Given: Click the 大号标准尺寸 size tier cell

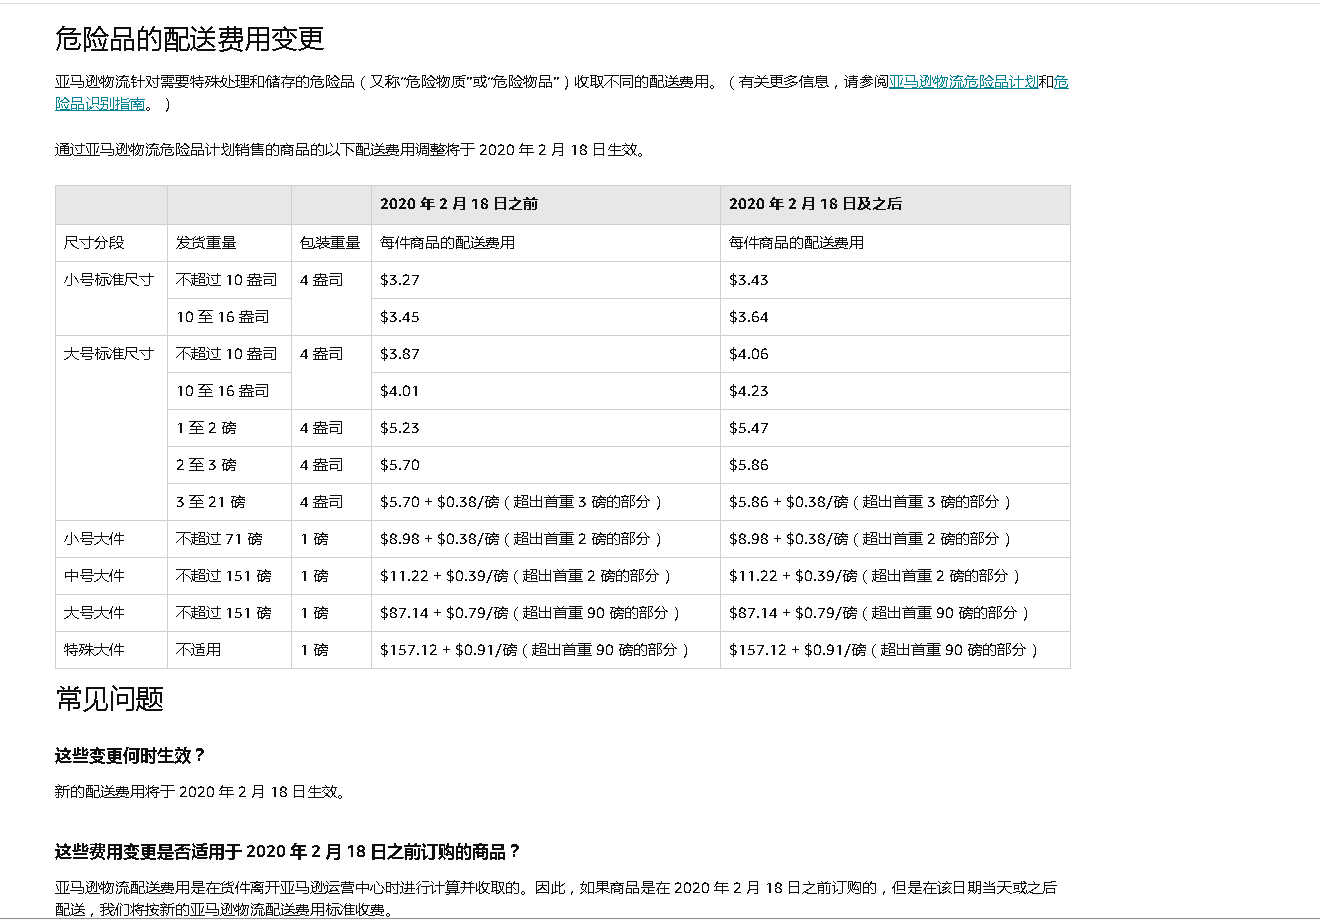Looking at the screenshot, I should tap(111, 428).
